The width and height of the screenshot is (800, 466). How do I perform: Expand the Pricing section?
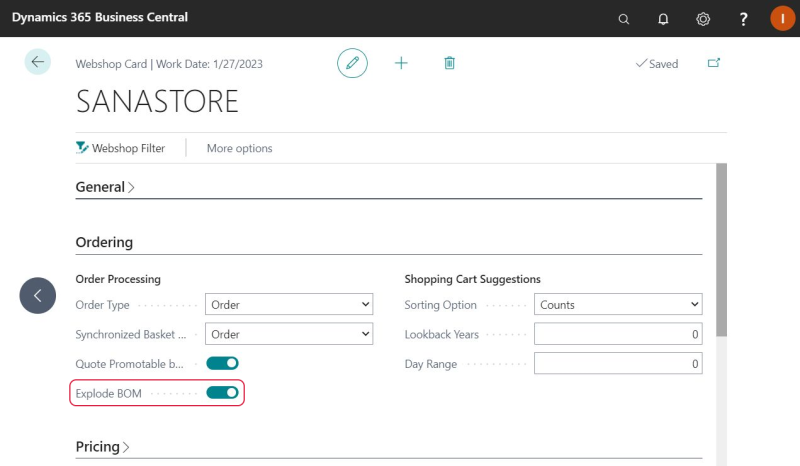point(103,447)
